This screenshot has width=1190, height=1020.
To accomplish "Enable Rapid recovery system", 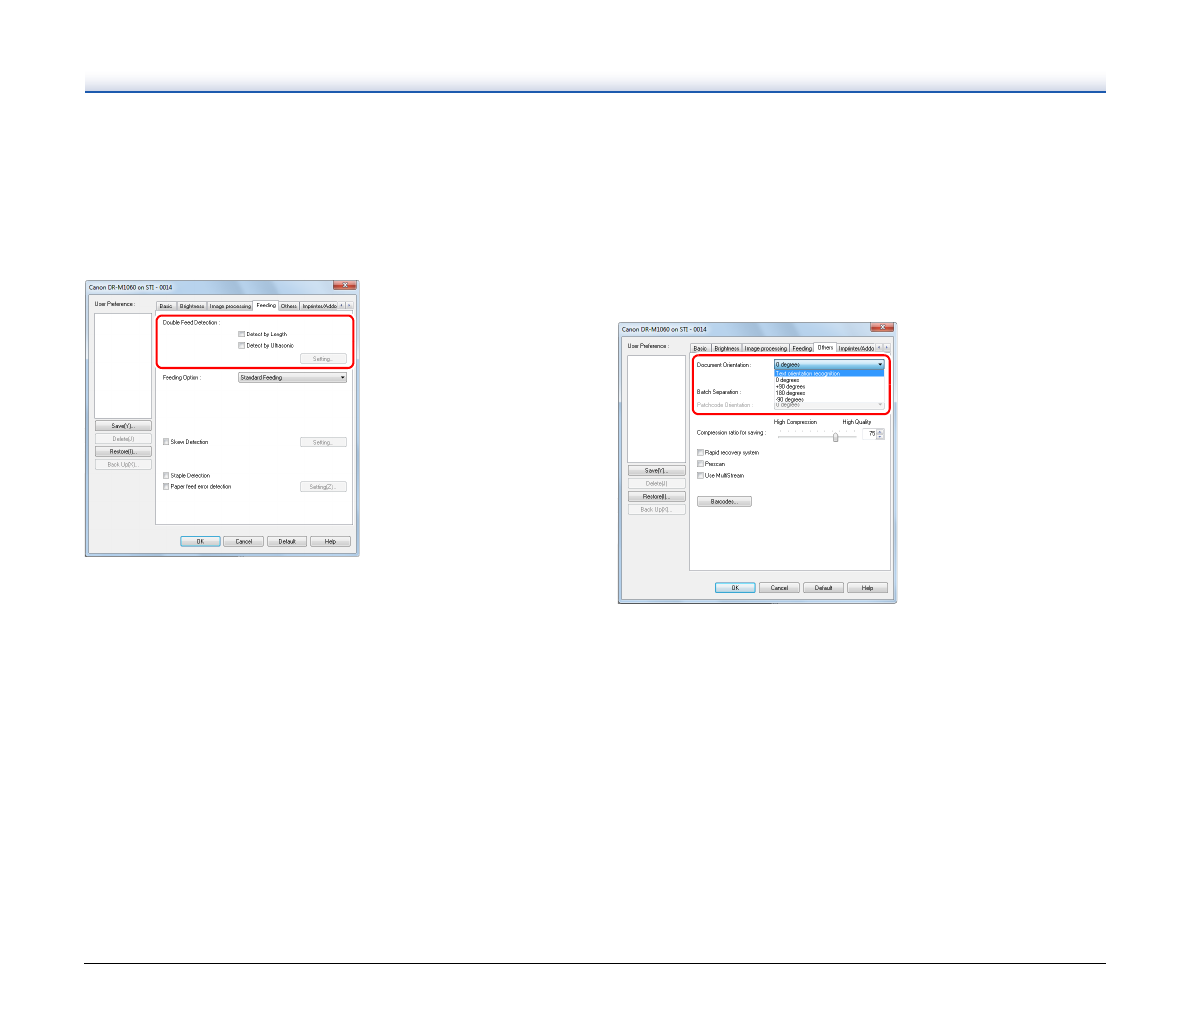I will pyautogui.click(x=701, y=453).
